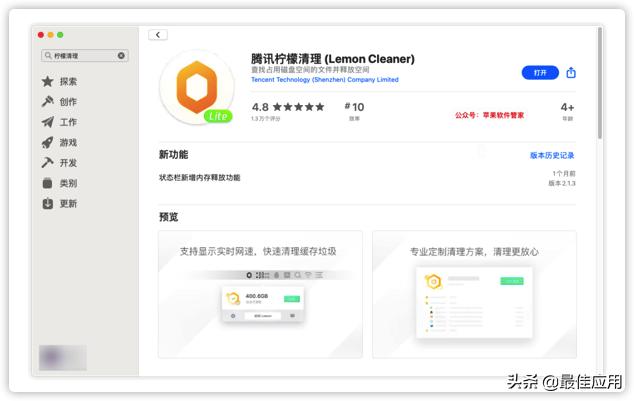The image size is (634, 401).
Task: Click the paper plane icon beside 工作
Action: [48, 122]
